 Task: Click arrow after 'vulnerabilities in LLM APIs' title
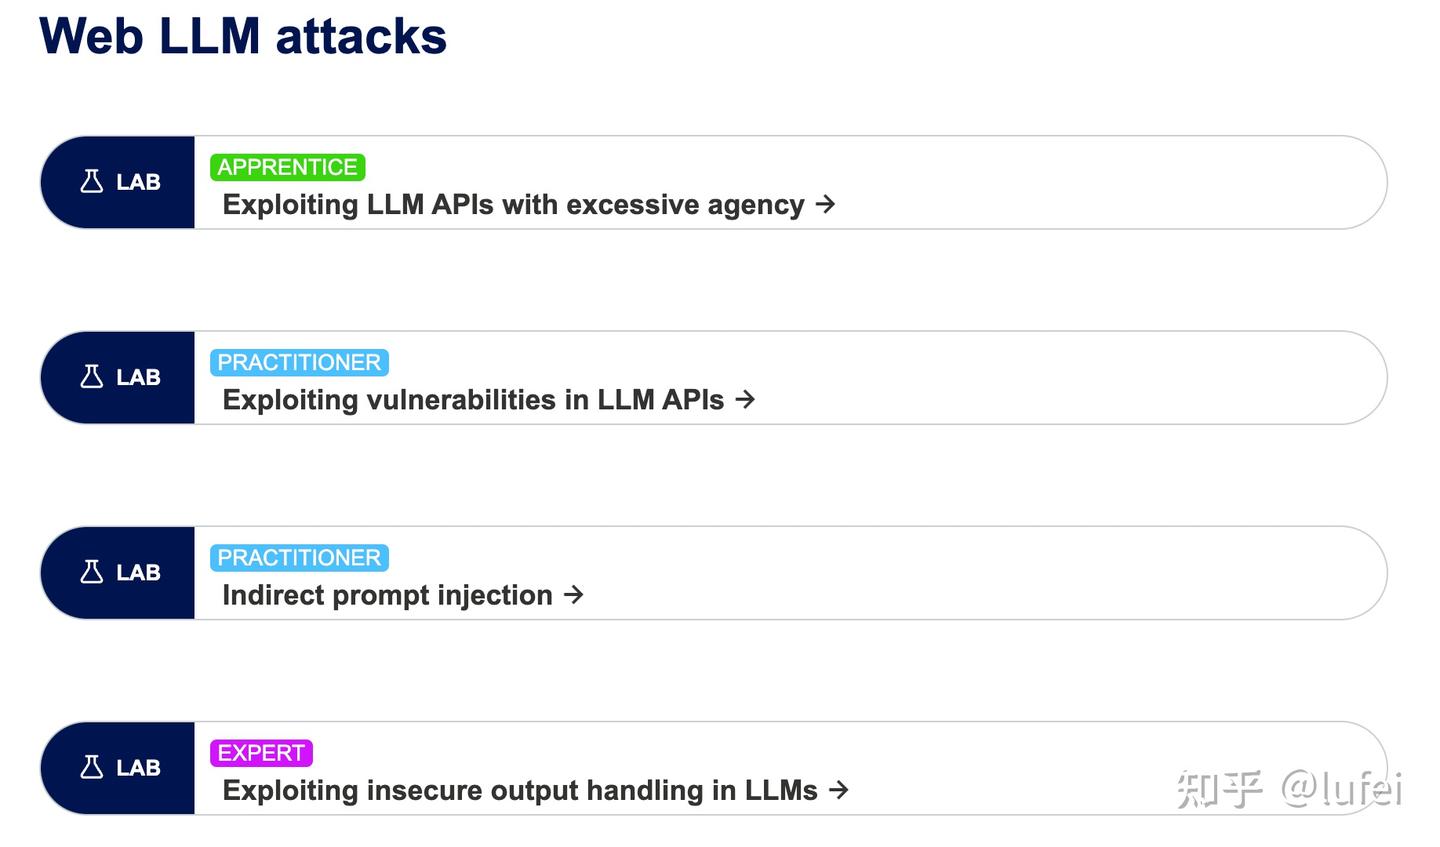745,399
